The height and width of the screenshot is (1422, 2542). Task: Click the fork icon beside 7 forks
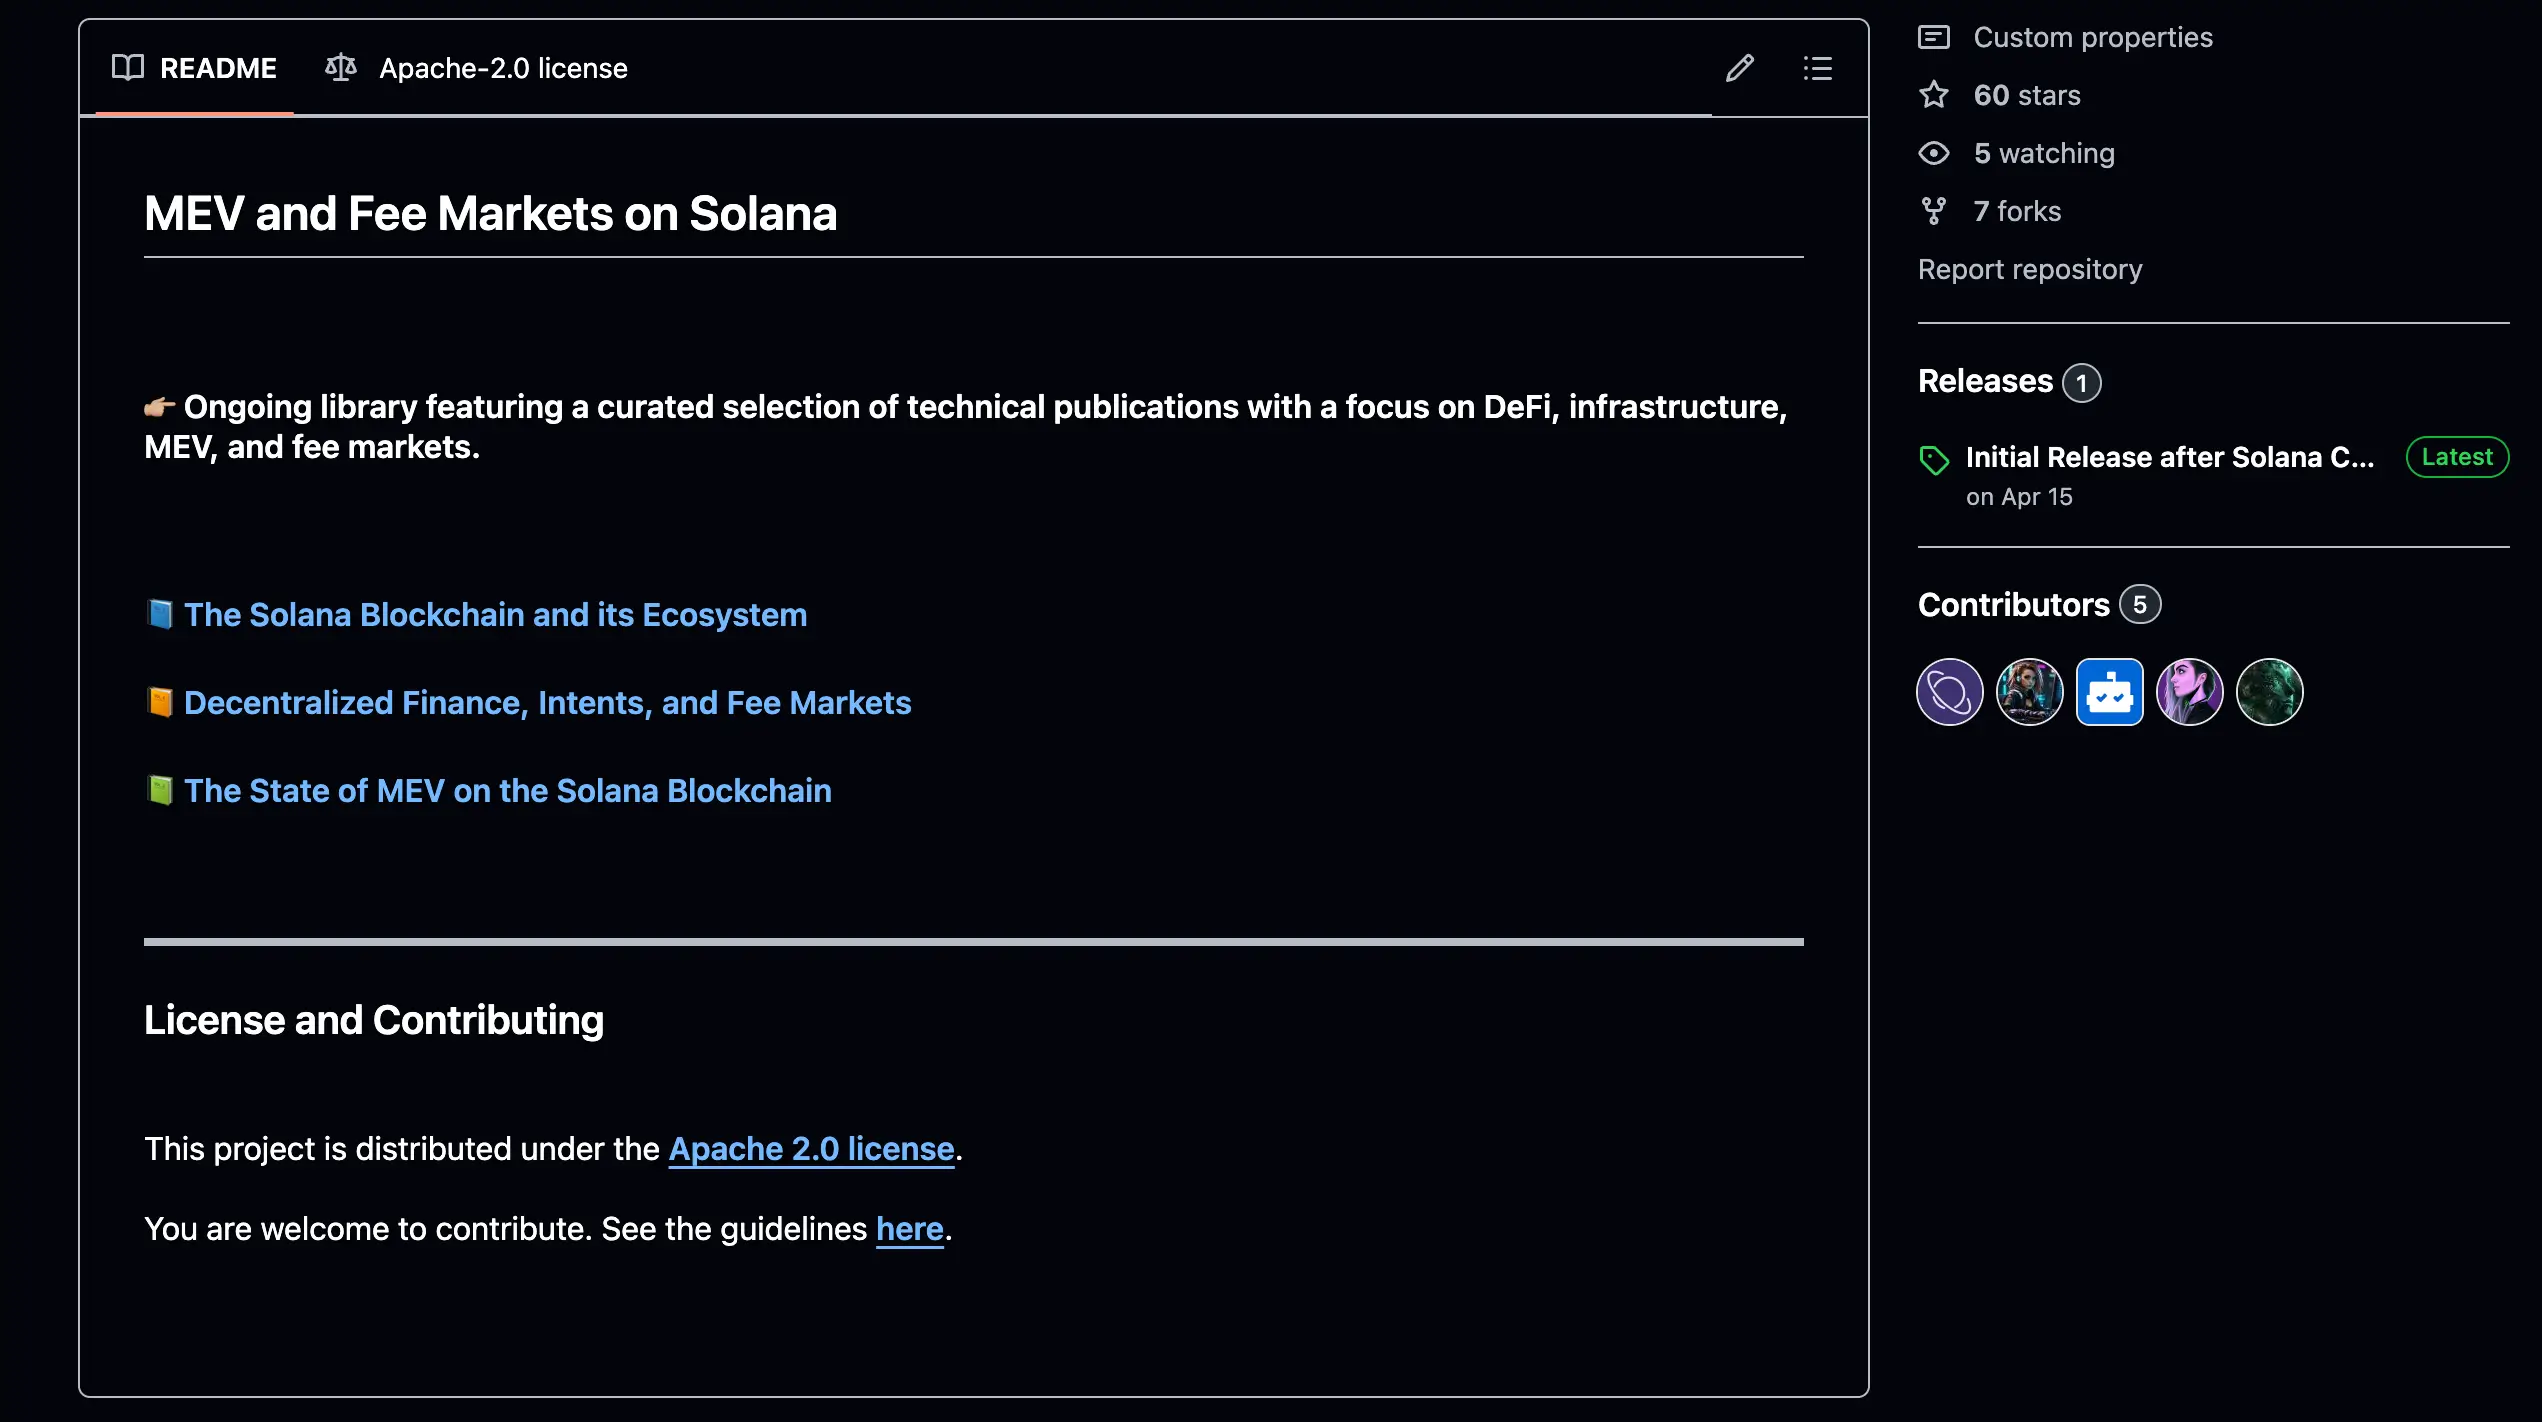pyautogui.click(x=1933, y=211)
